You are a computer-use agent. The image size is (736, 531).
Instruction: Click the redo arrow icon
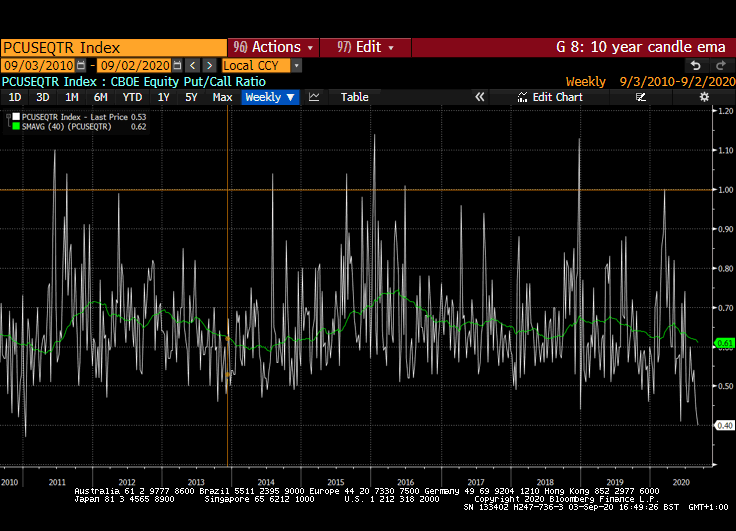pyautogui.click(x=718, y=65)
